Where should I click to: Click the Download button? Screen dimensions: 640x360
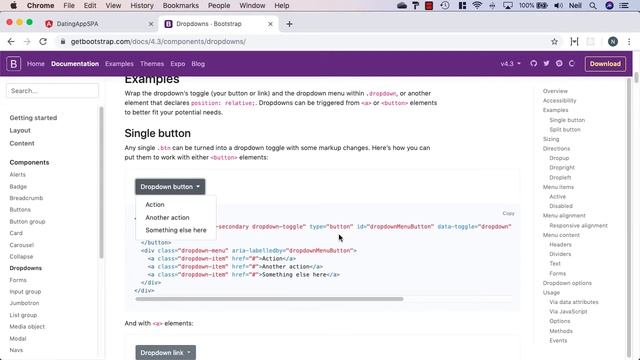[605, 64]
